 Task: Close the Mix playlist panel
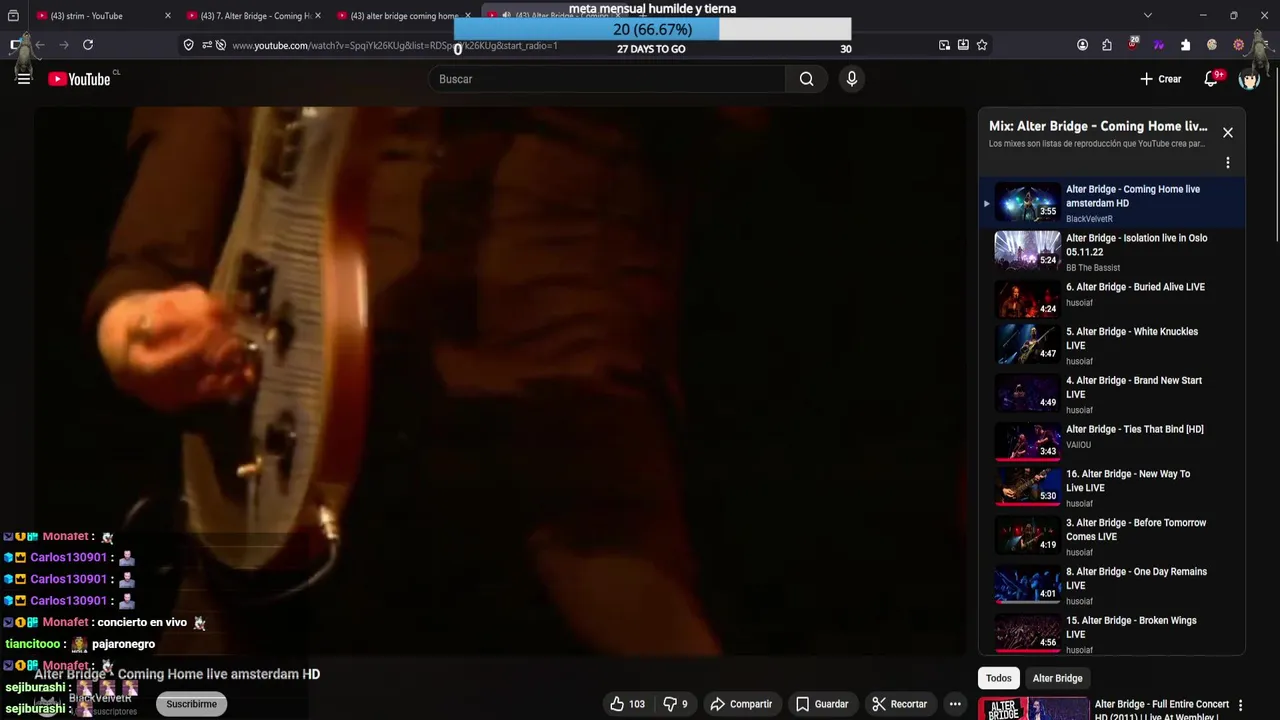point(1228,132)
